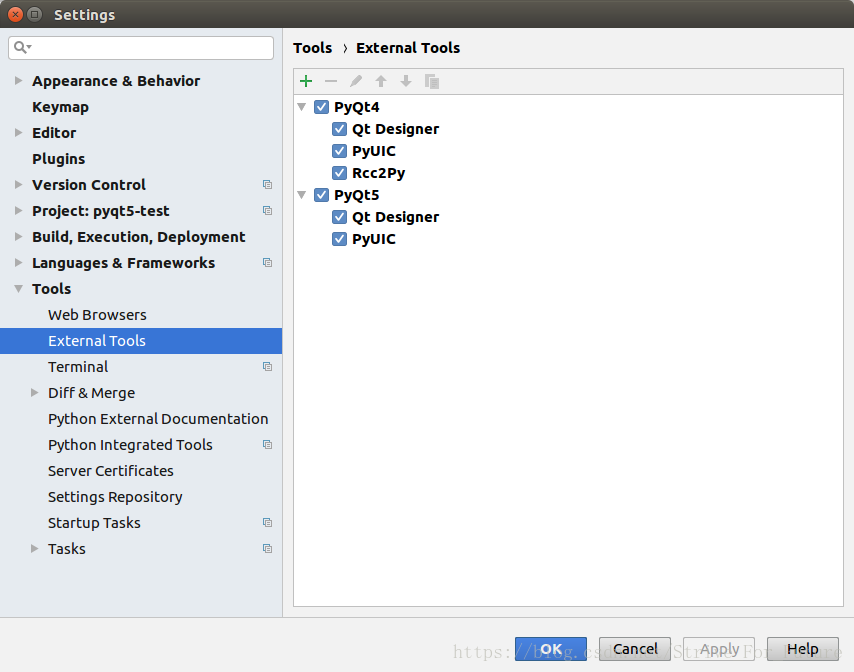
Task: Move selected tool up with arrow icon
Action: point(381,82)
